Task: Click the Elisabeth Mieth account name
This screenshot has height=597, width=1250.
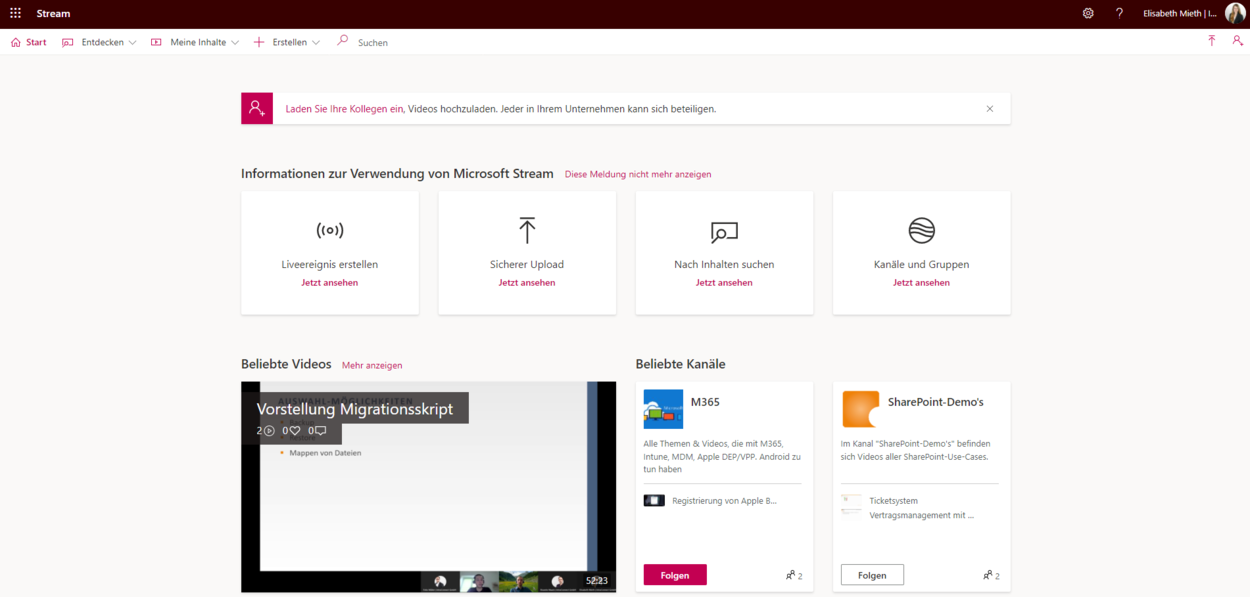Action: coord(1180,14)
